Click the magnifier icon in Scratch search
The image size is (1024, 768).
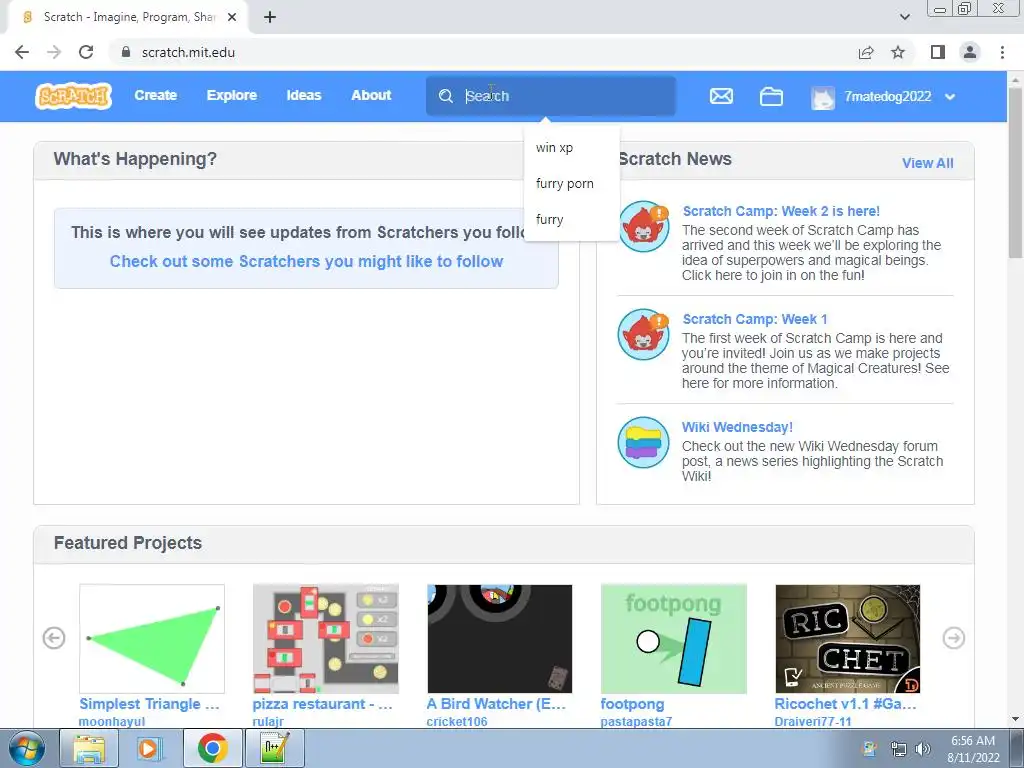point(446,96)
